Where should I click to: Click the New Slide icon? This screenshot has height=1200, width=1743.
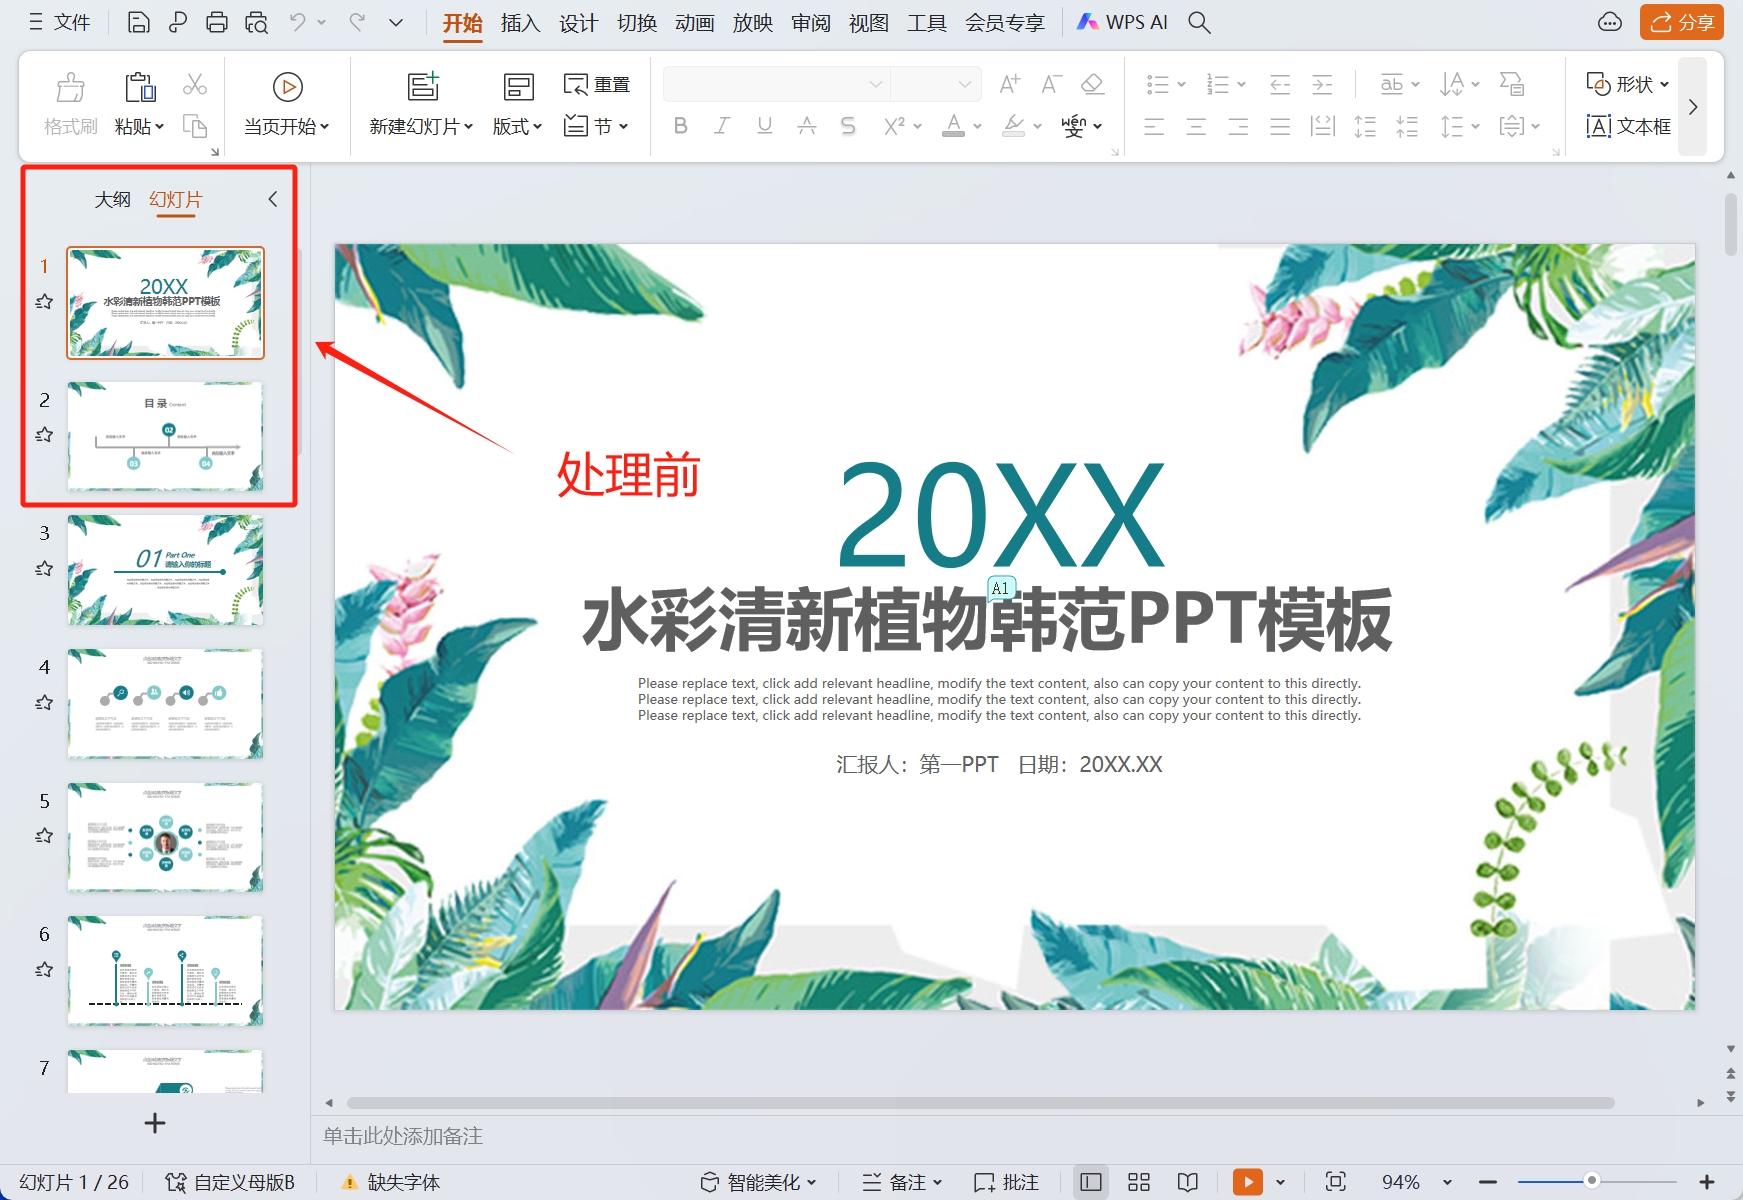(x=423, y=87)
